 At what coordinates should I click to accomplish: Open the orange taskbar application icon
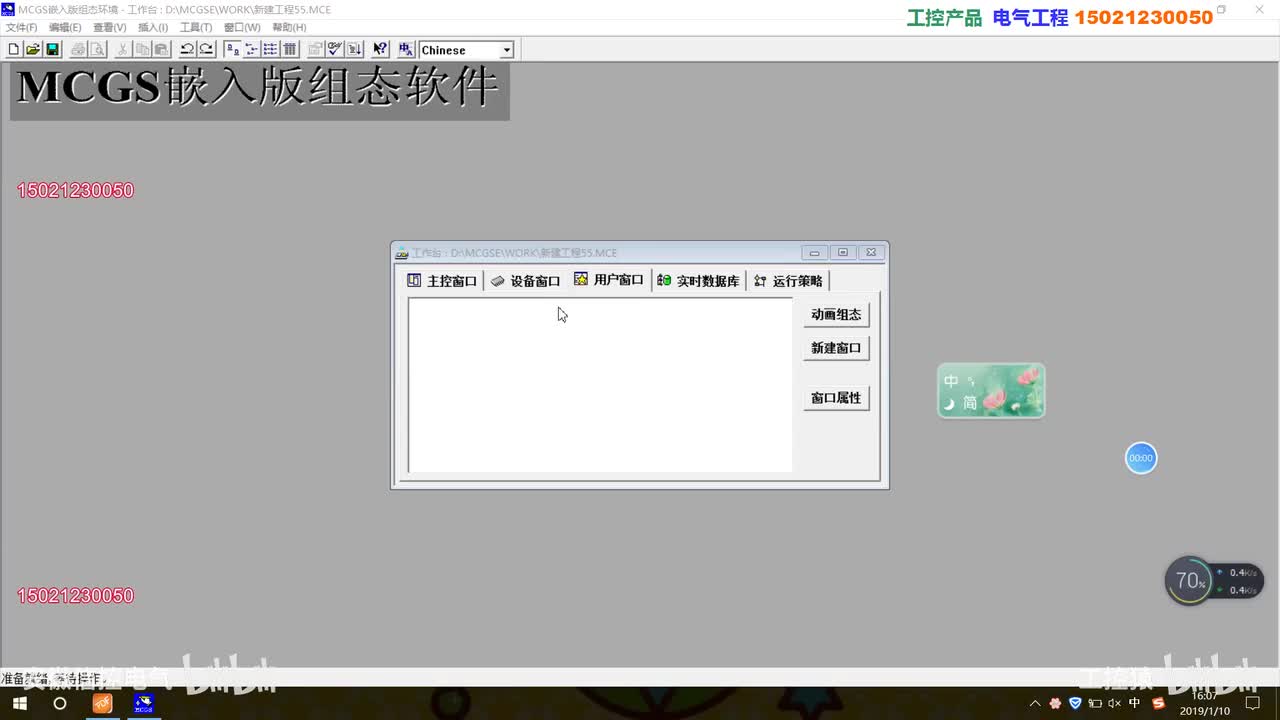[x=102, y=704]
